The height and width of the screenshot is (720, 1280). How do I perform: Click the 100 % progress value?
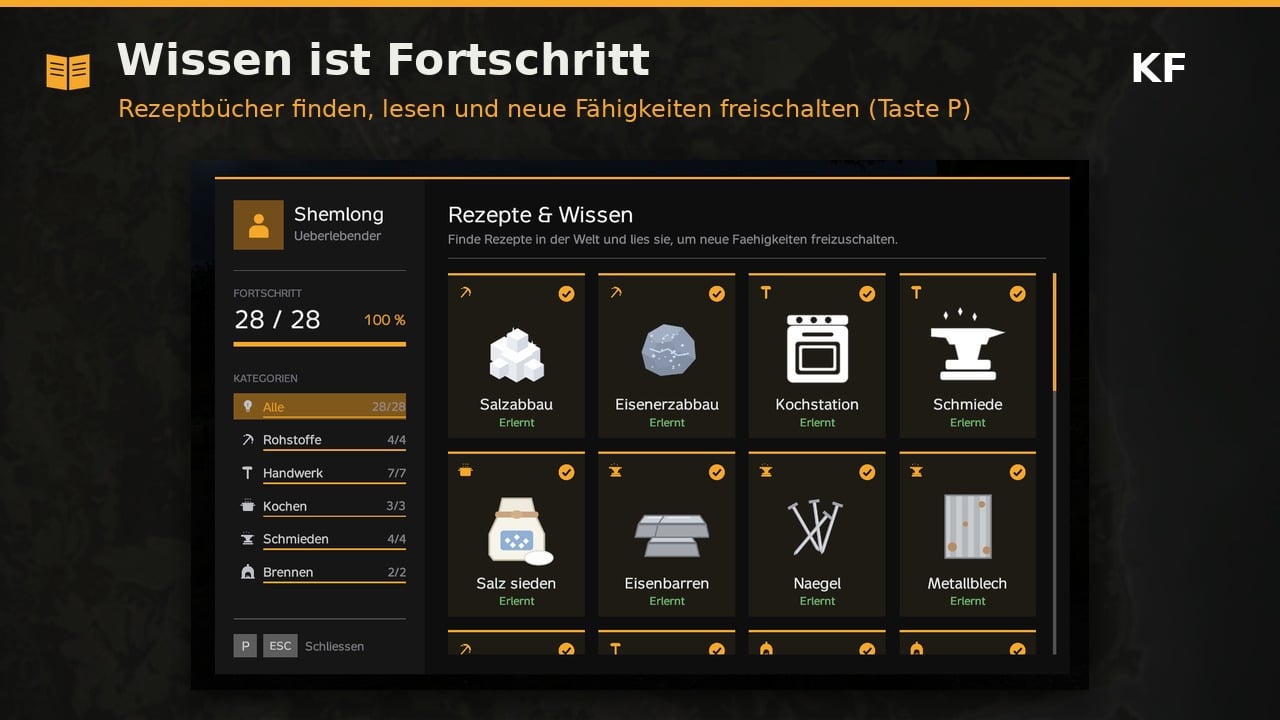coord(385,320)
